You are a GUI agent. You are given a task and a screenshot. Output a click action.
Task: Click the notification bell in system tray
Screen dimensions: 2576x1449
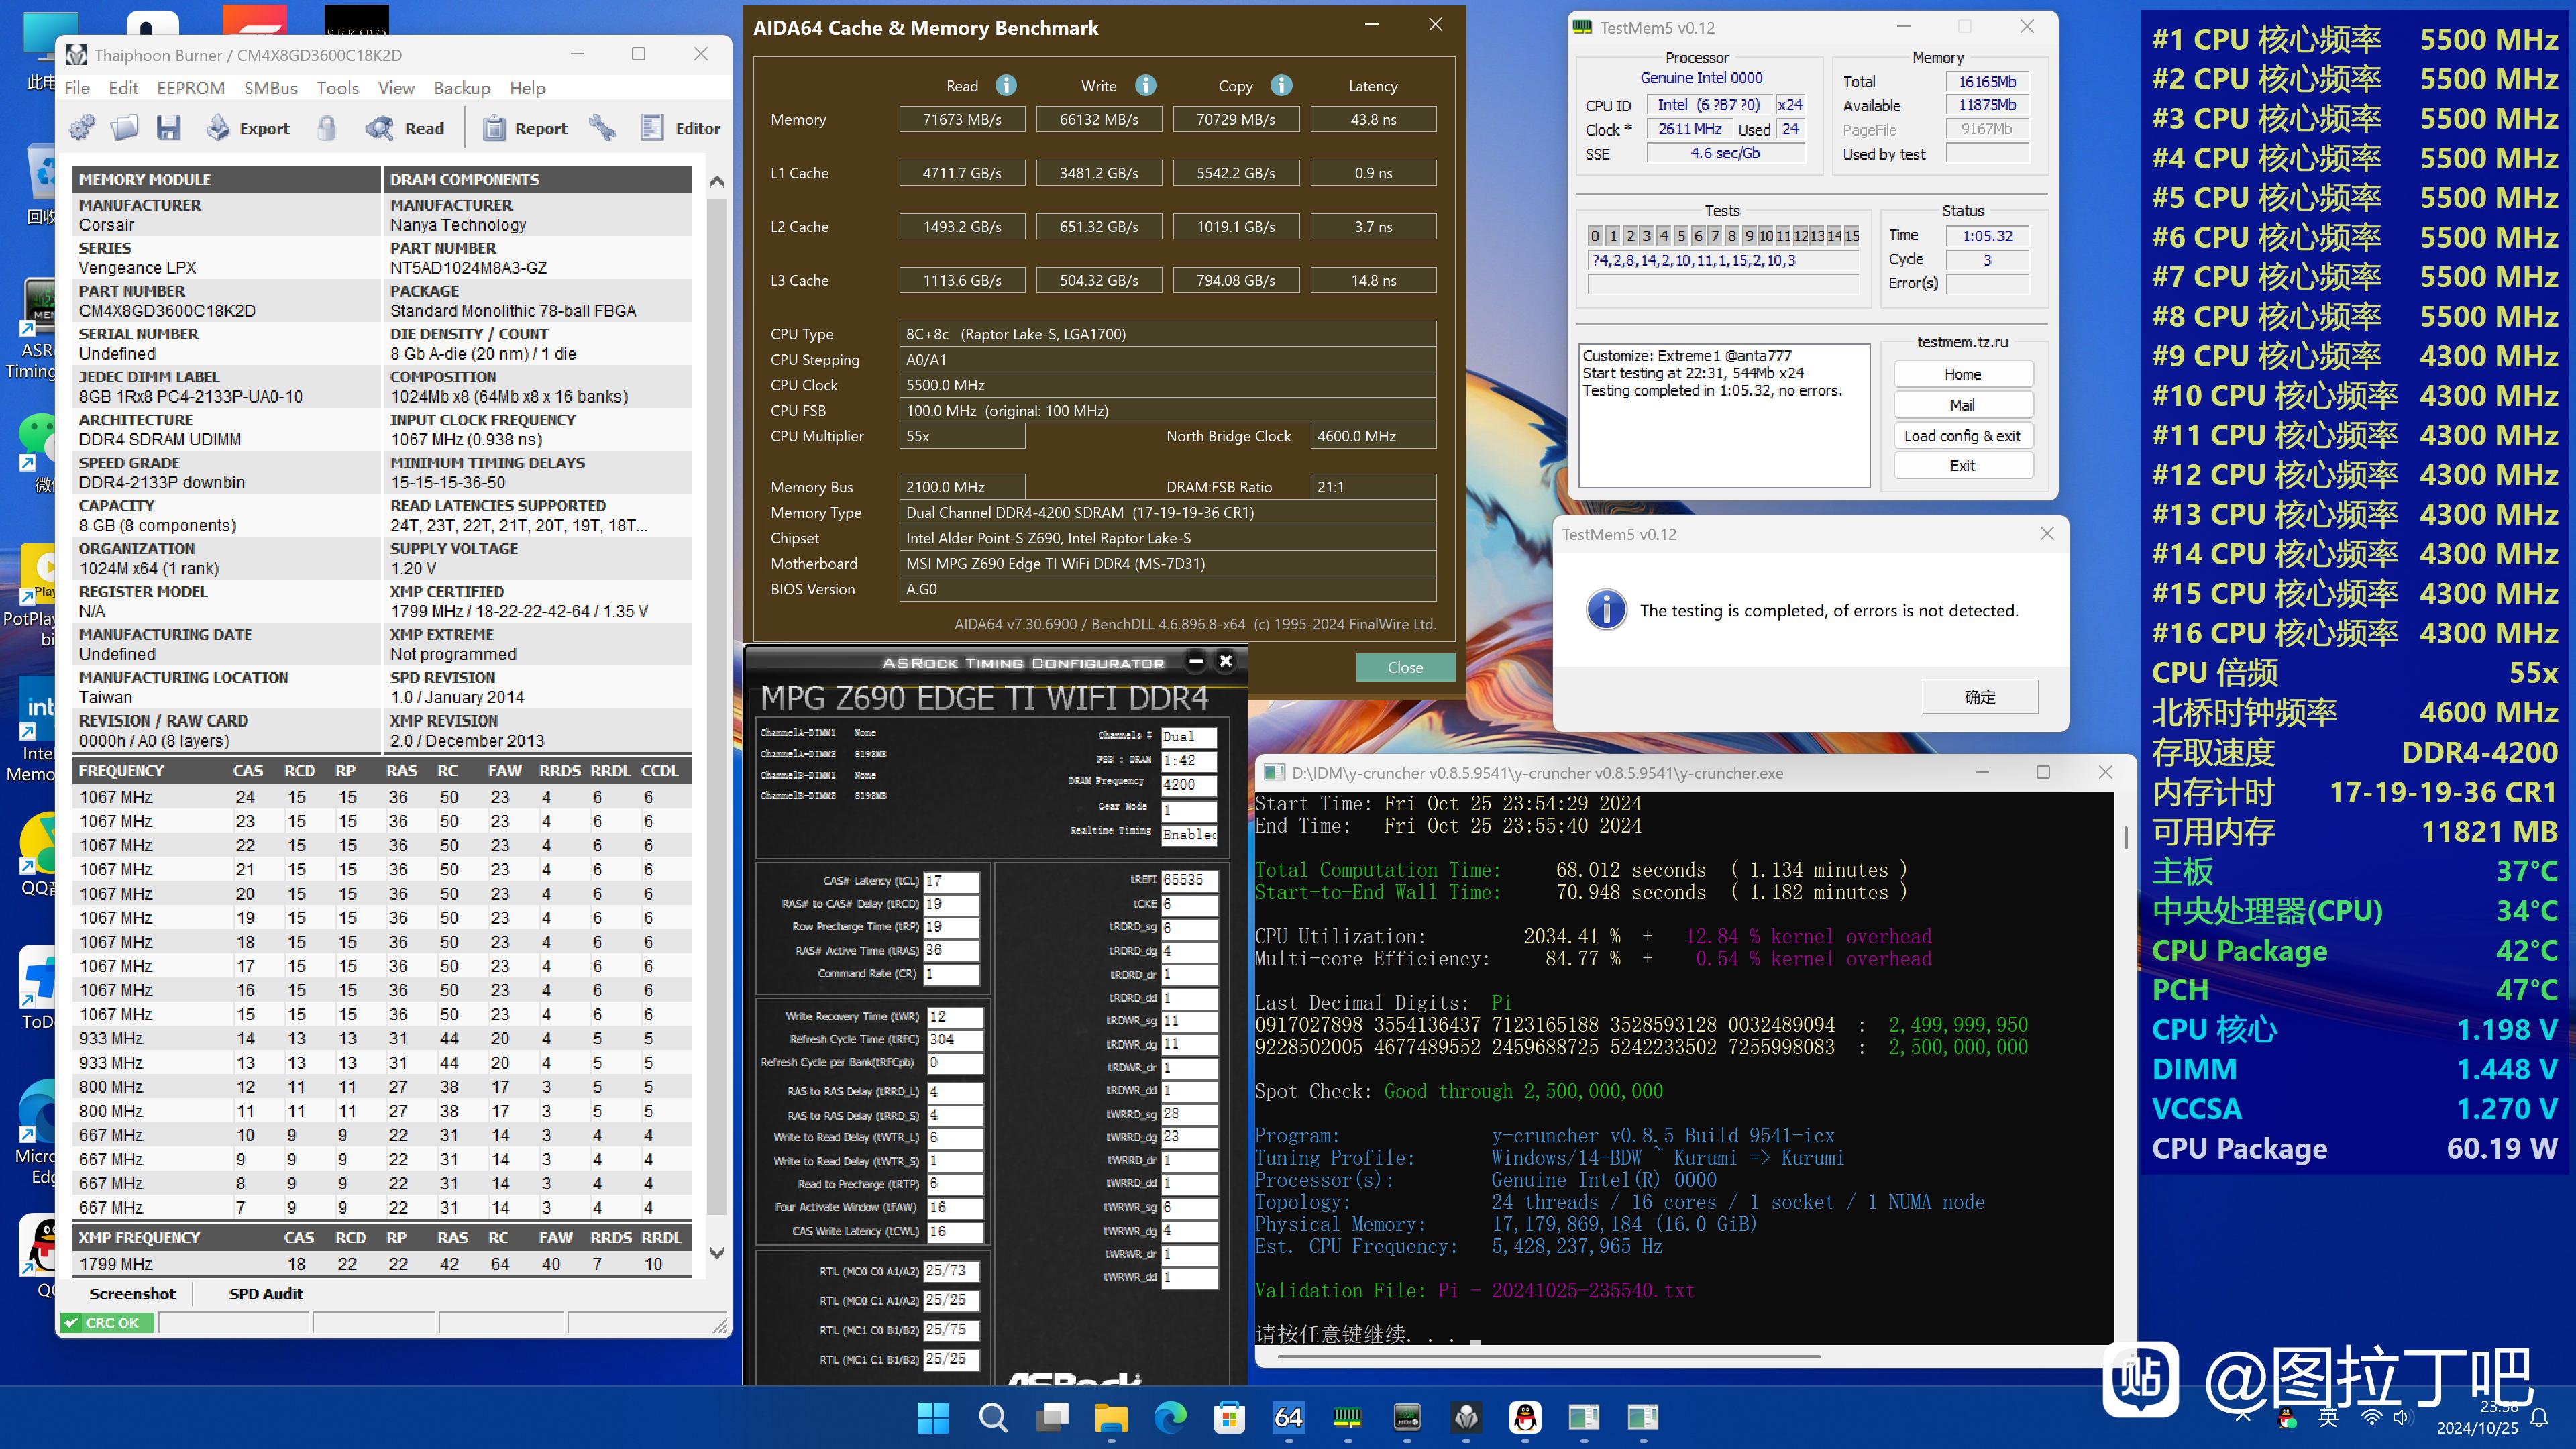(2539, 1417)
